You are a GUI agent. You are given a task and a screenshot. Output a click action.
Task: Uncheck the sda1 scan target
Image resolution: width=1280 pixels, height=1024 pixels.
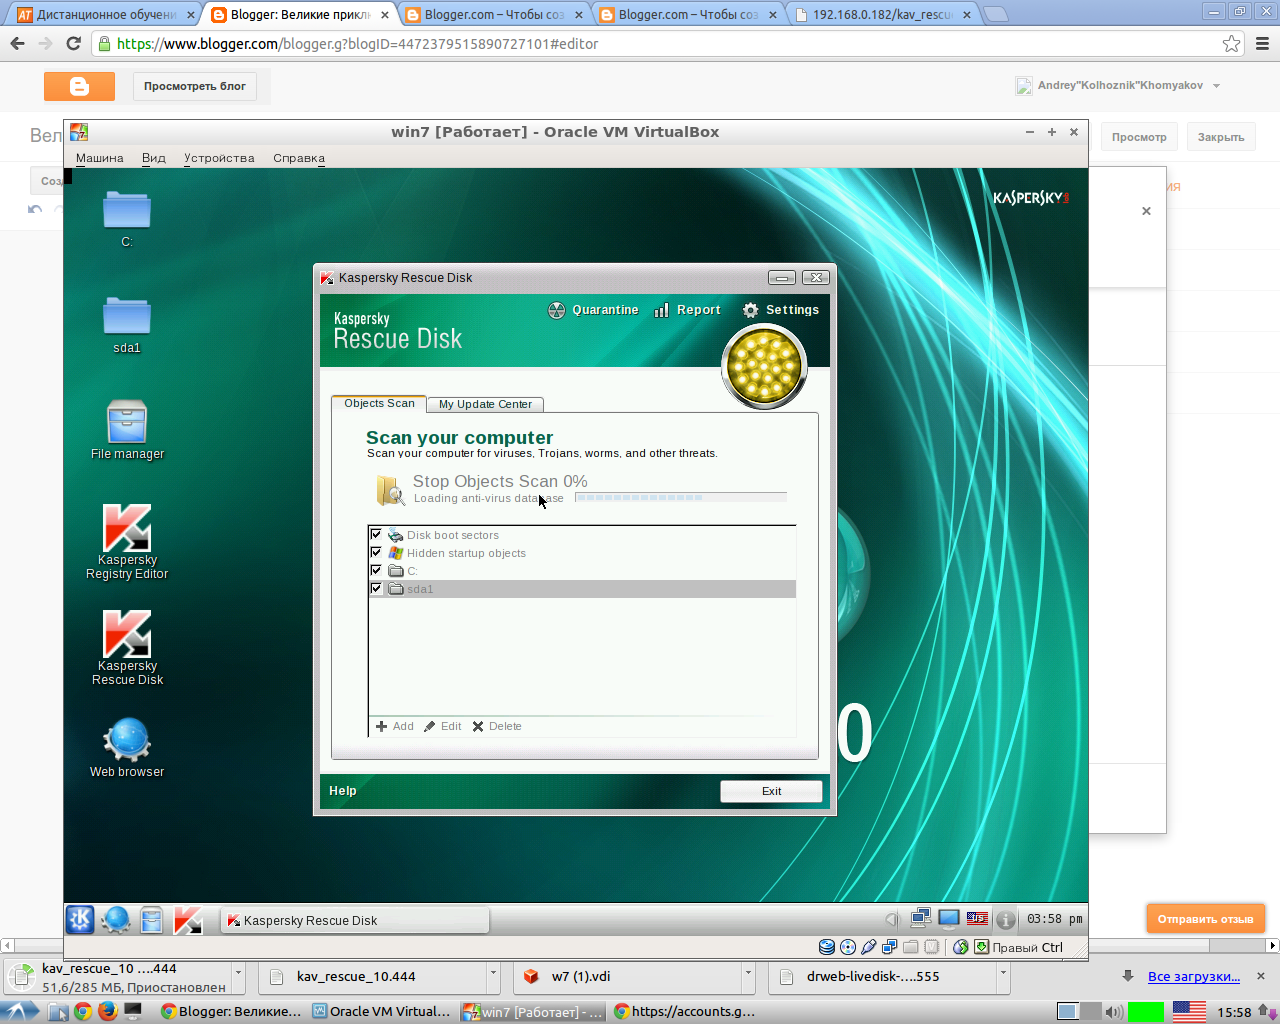(376, 589)
